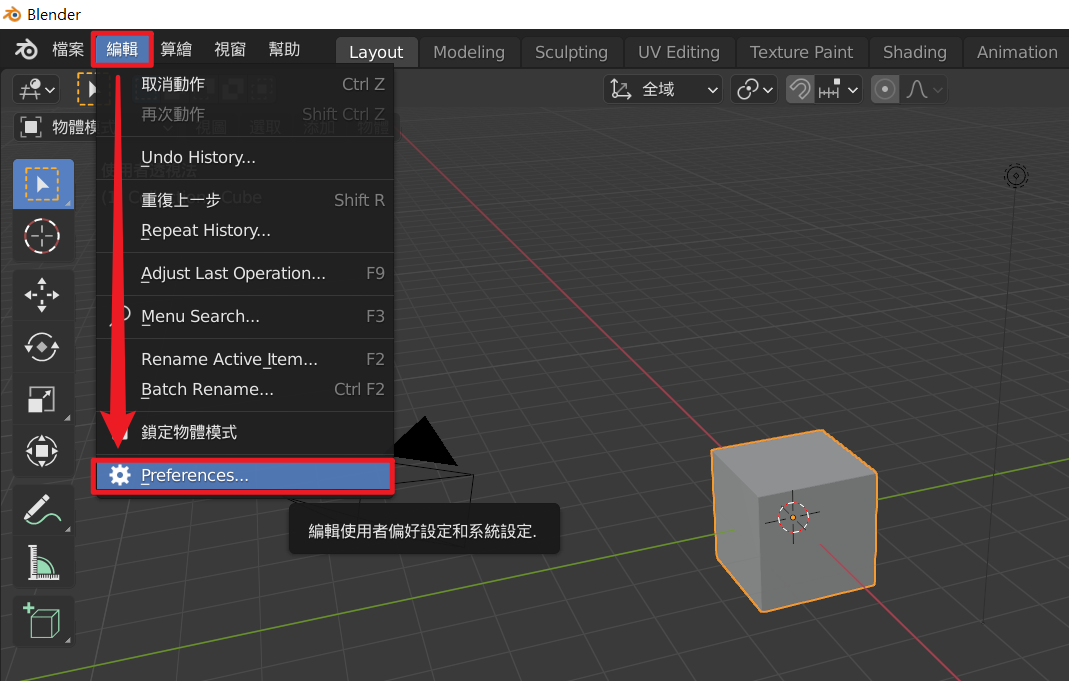Switch to the Modeling workspace tab
The image size is (1069, 681).
tap(469, 52)
